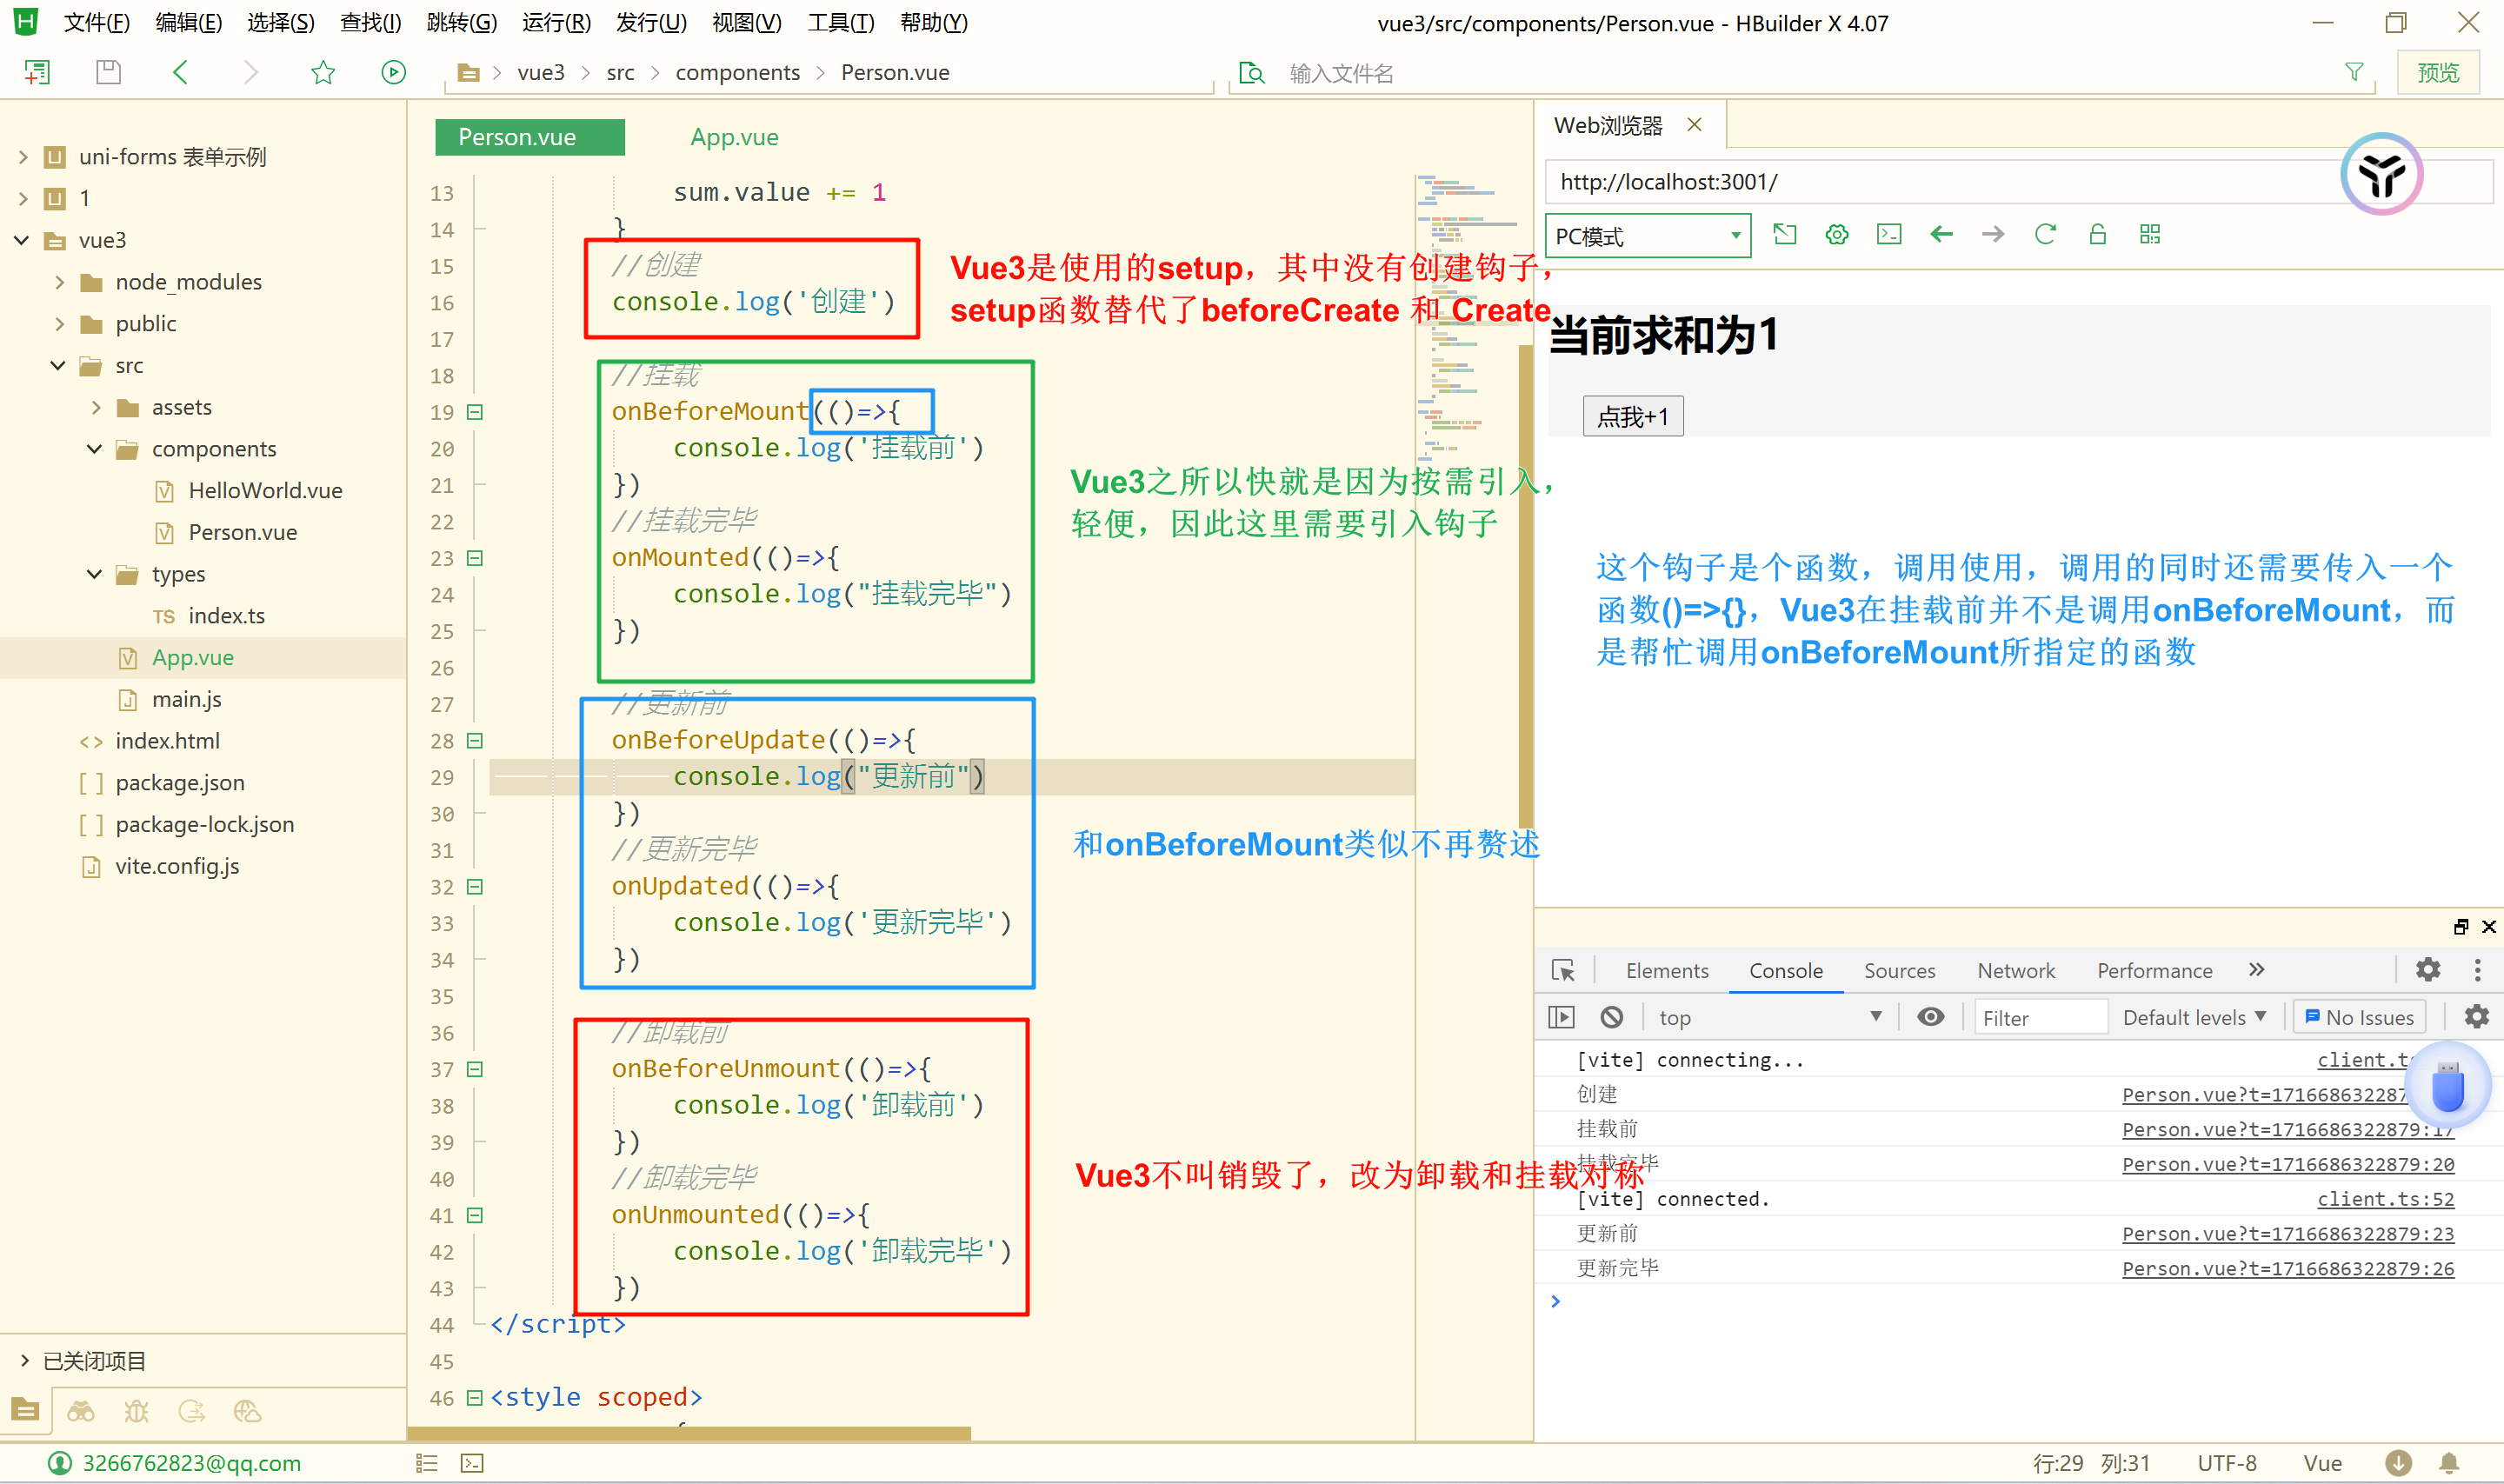Image resolution: width=2504 pixels, height=1484 pixels.
Task: Toggle the console eye live expression
Action: click(1930, 1017)
